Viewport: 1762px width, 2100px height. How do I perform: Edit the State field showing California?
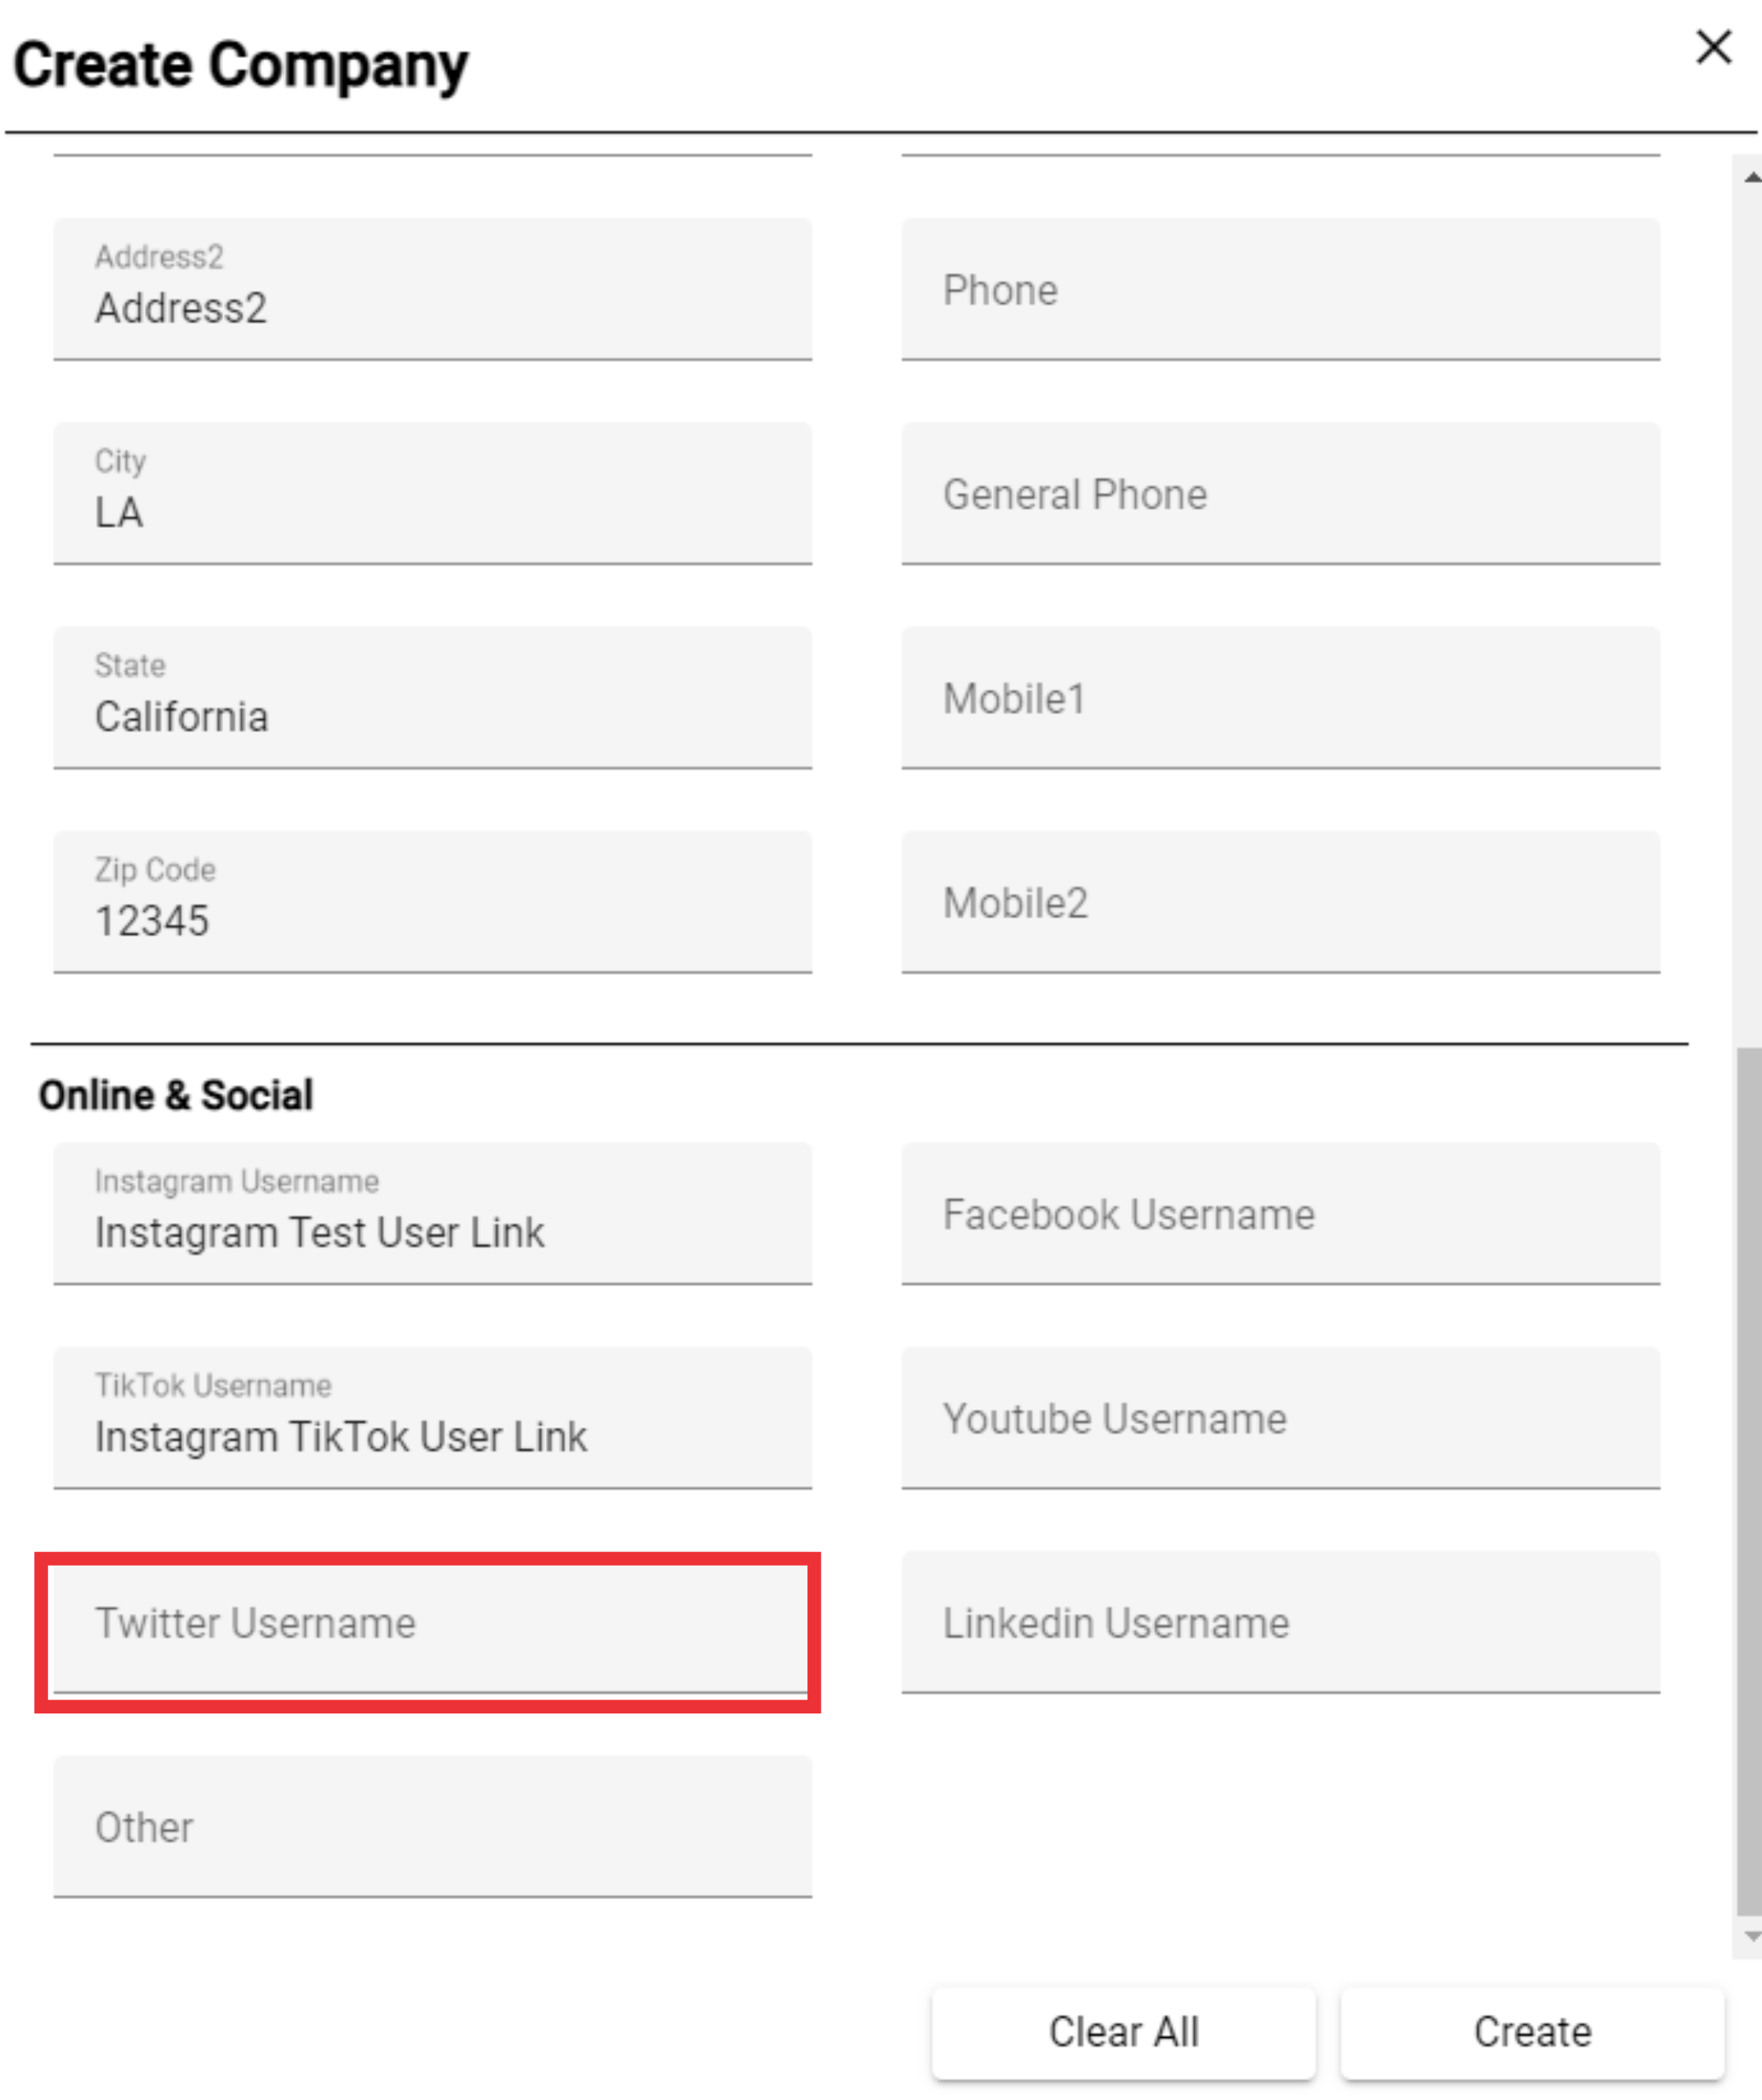pos(432,698)
